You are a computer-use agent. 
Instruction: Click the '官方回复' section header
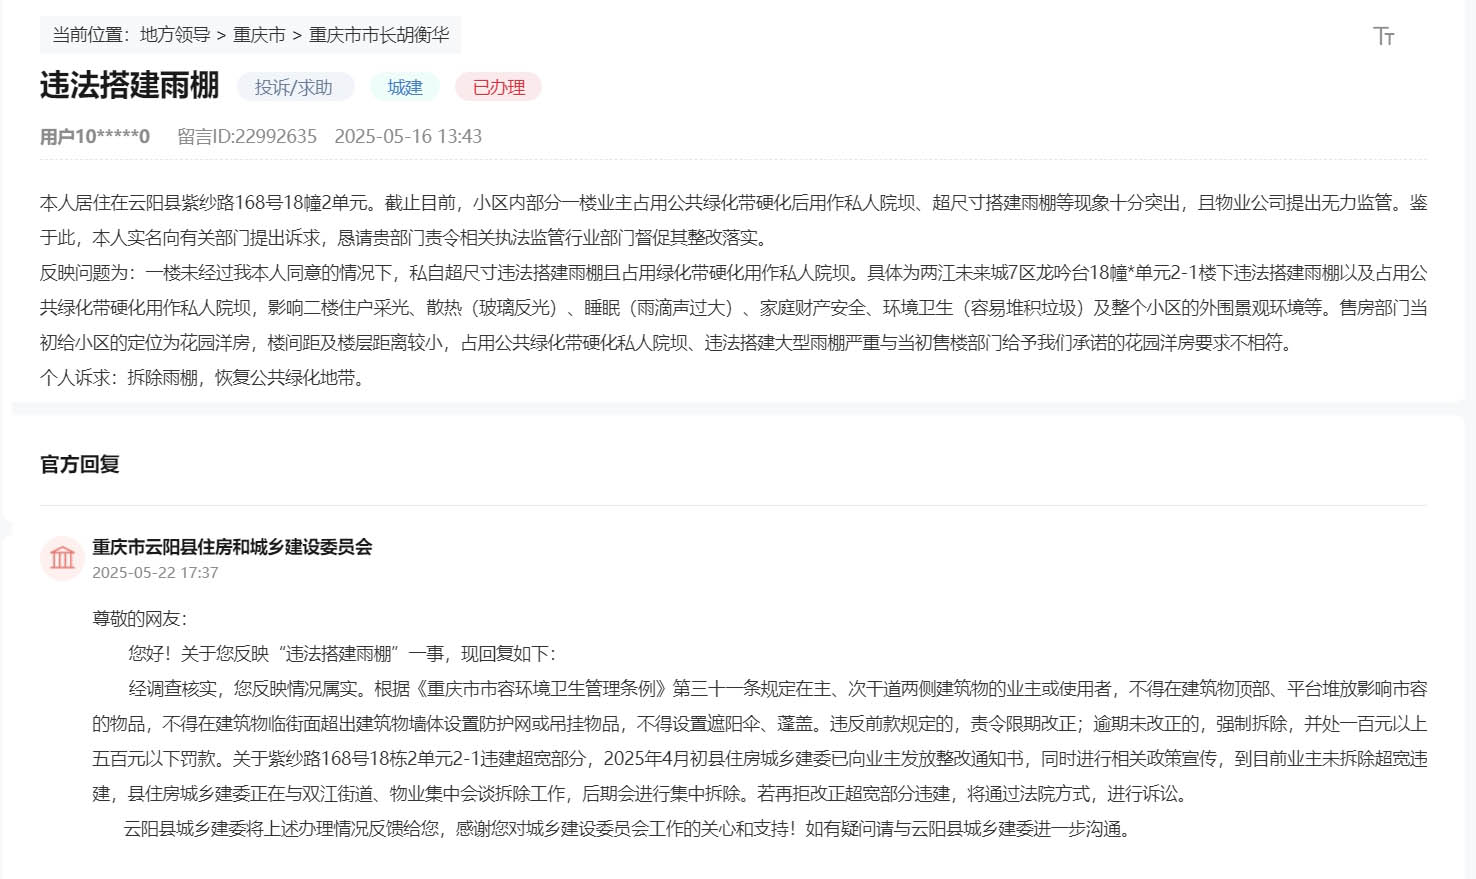(78, 464)
